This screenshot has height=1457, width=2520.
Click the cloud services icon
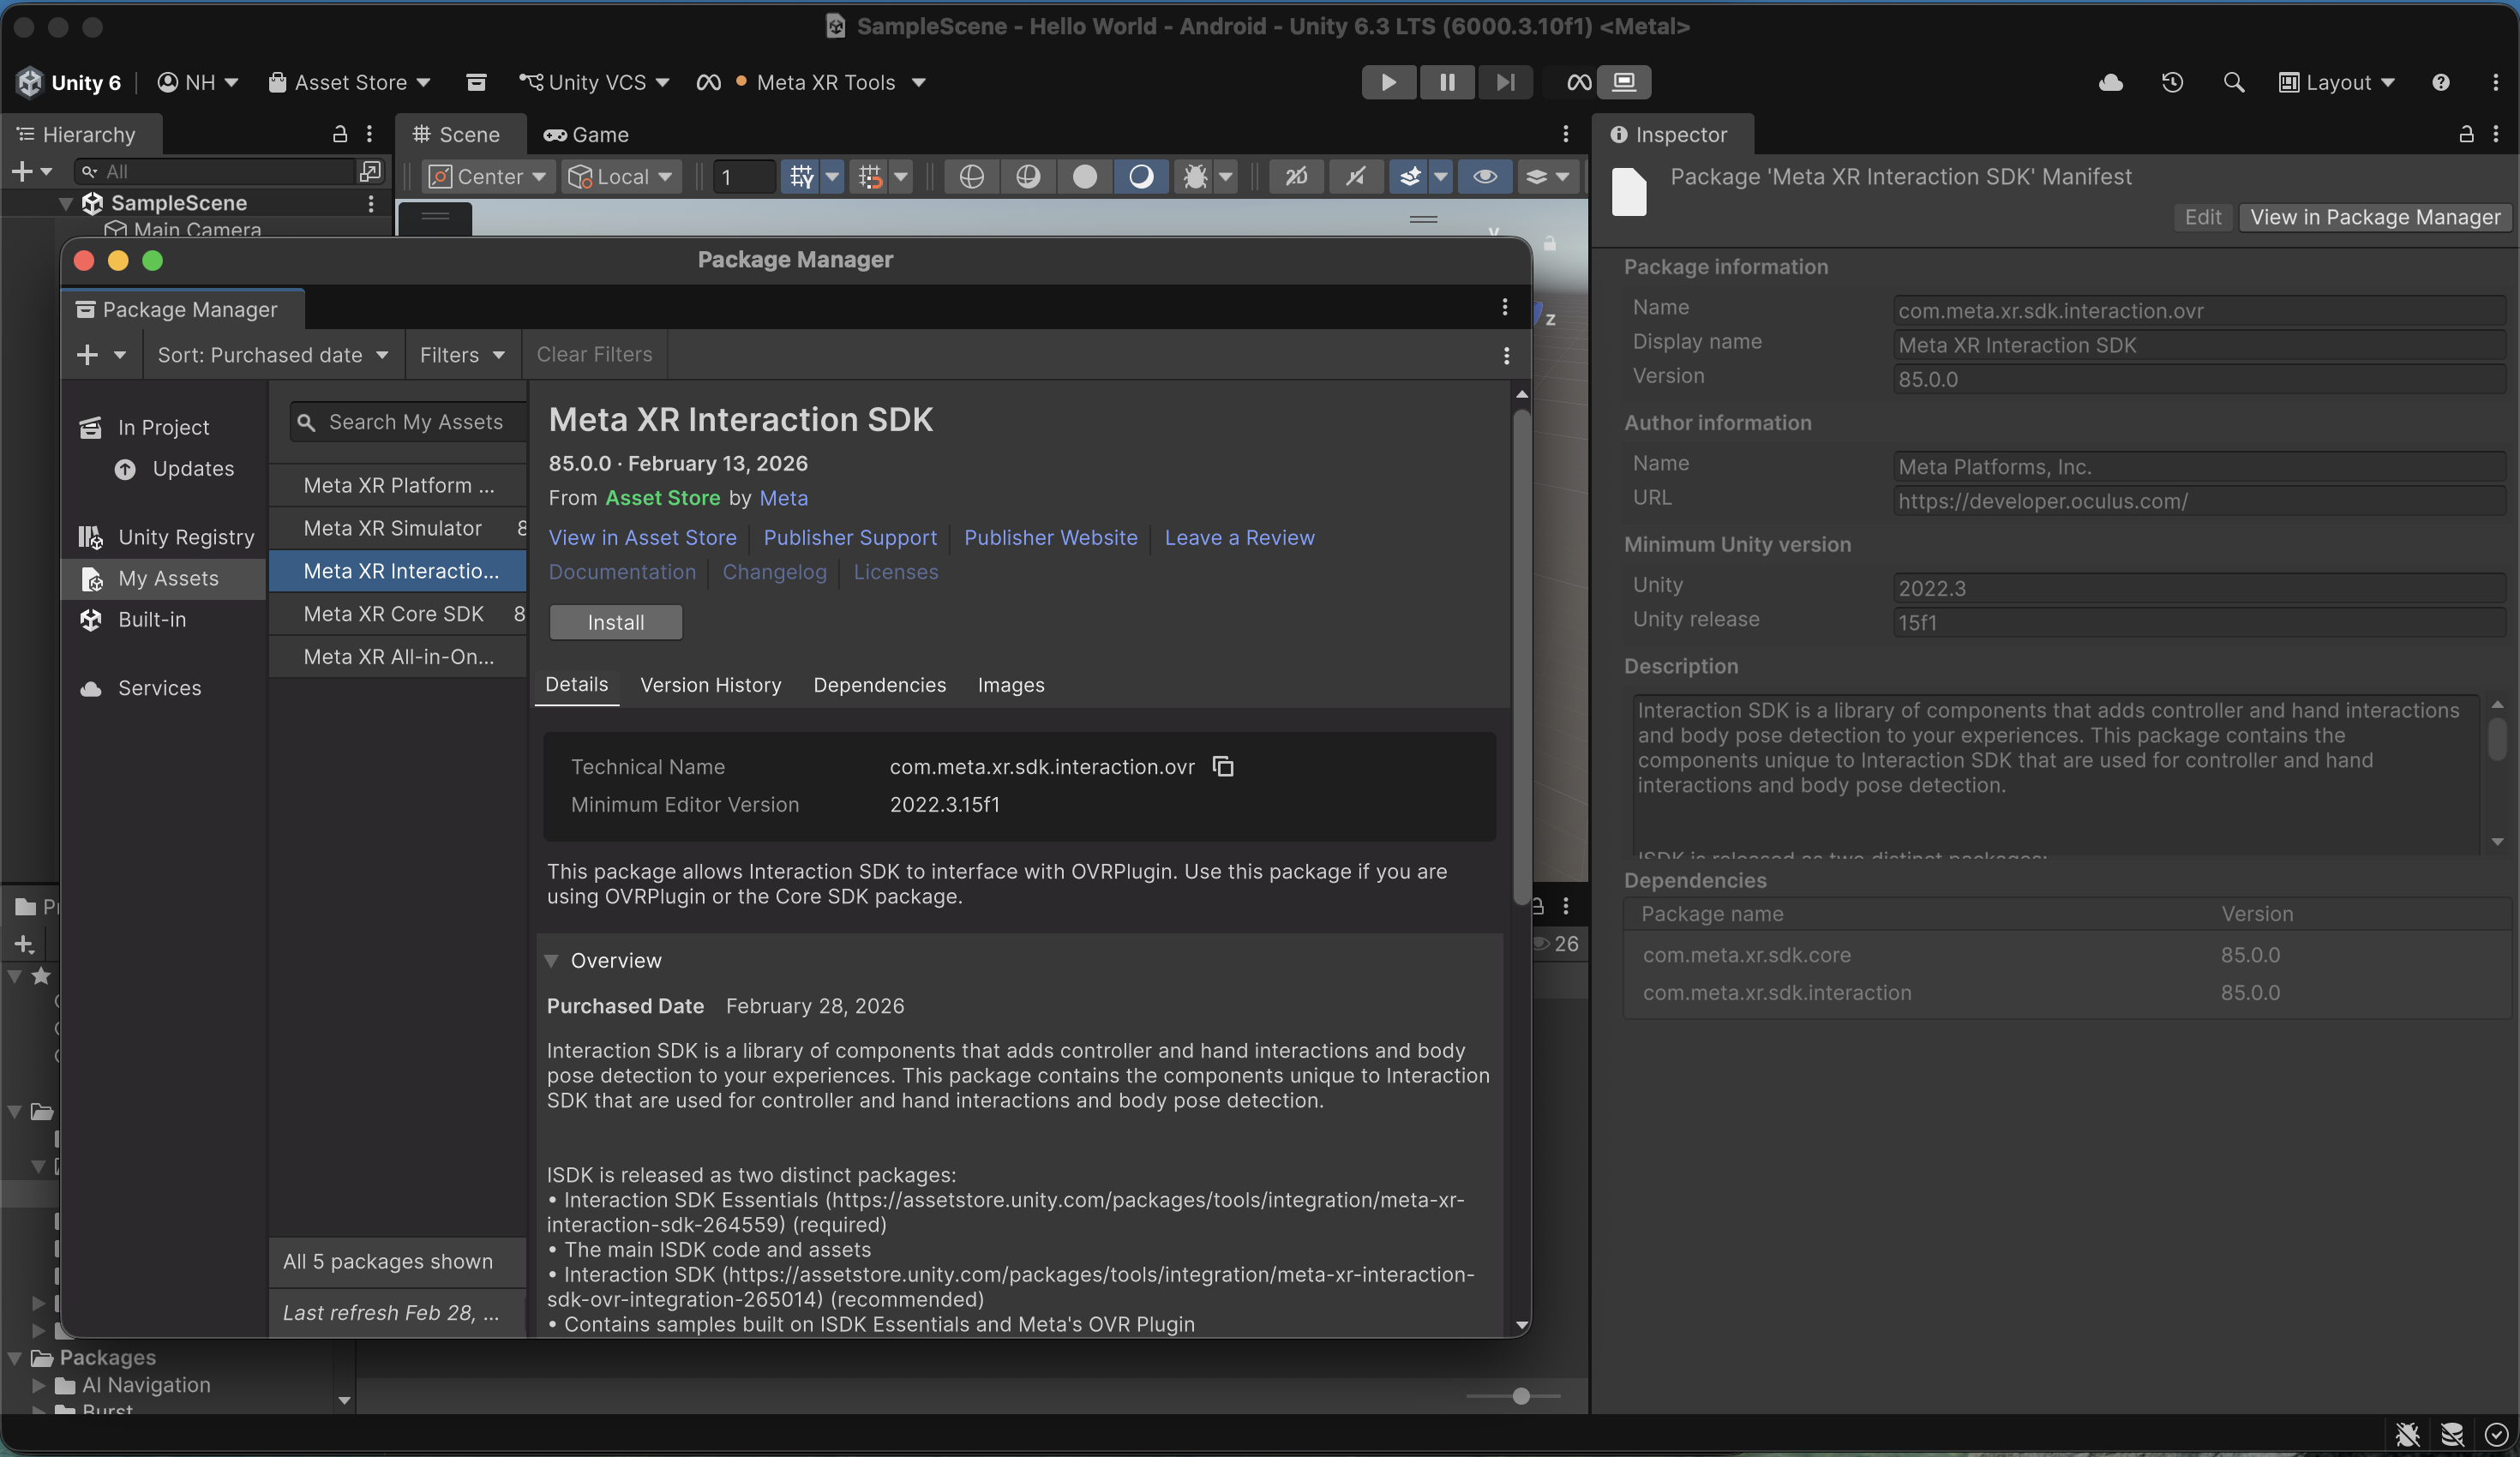[2110, 82]
